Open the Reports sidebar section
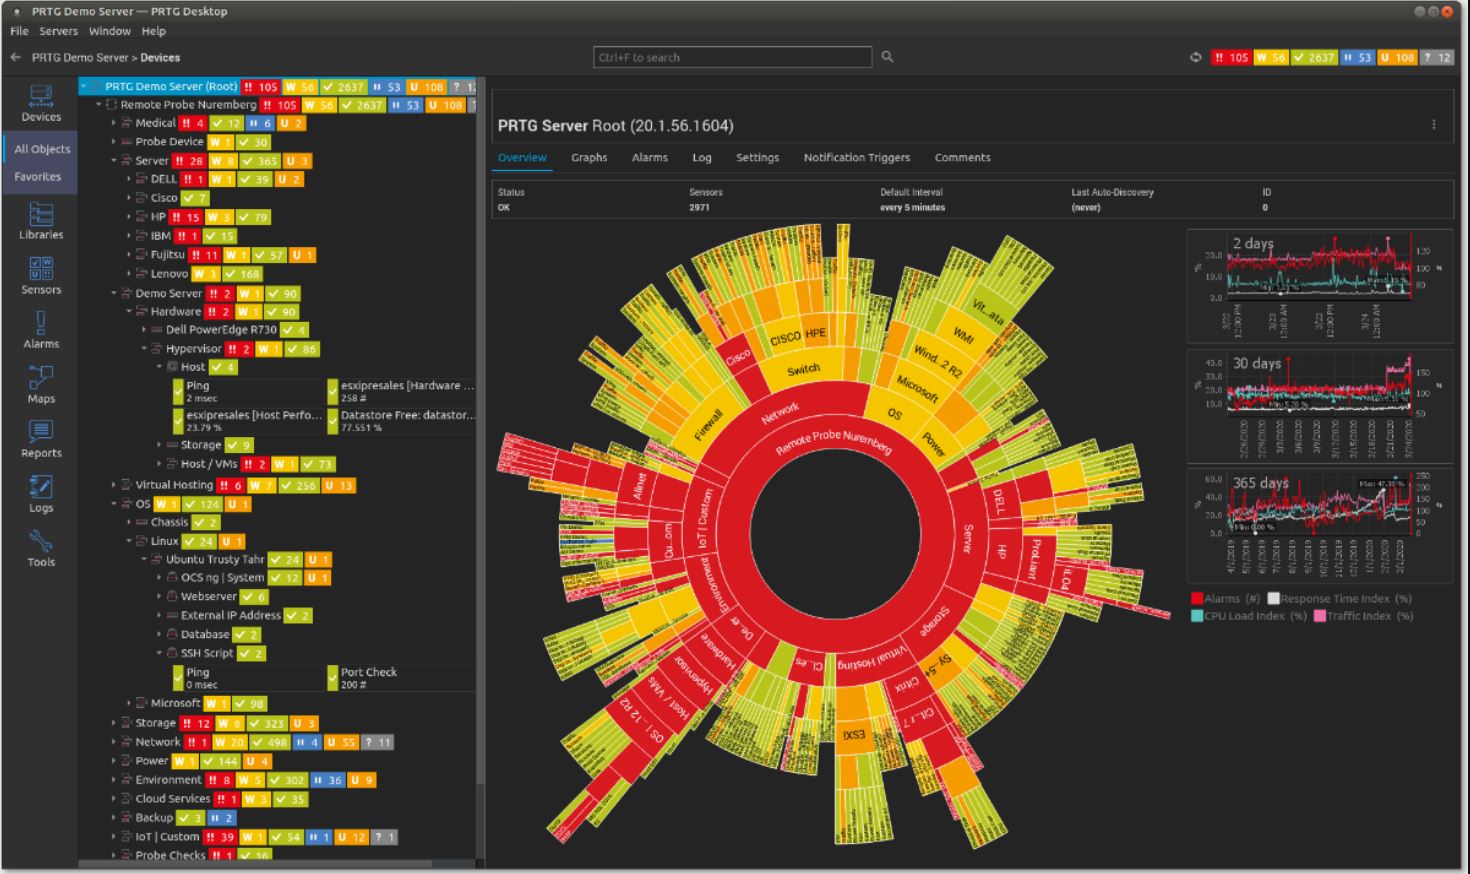 [x=41, y=439]
